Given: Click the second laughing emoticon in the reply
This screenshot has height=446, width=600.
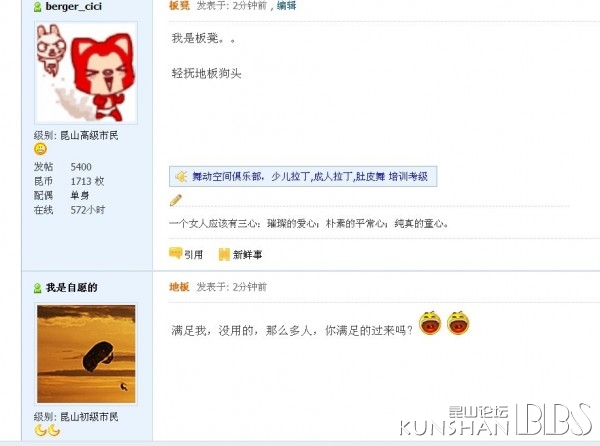Looking at the screenshot, I should tap(458, 323).
